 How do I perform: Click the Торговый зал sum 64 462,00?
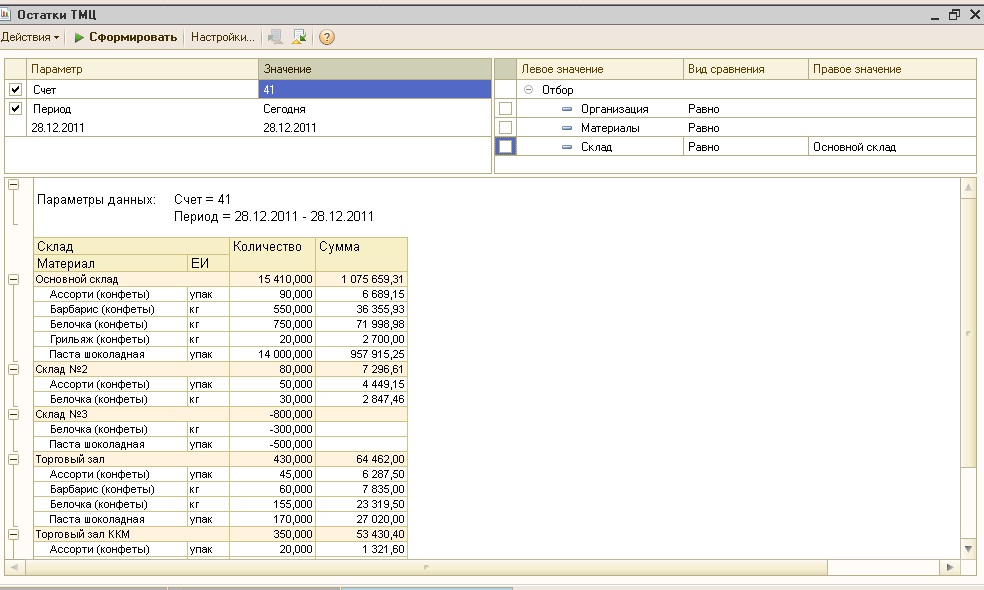361,459
